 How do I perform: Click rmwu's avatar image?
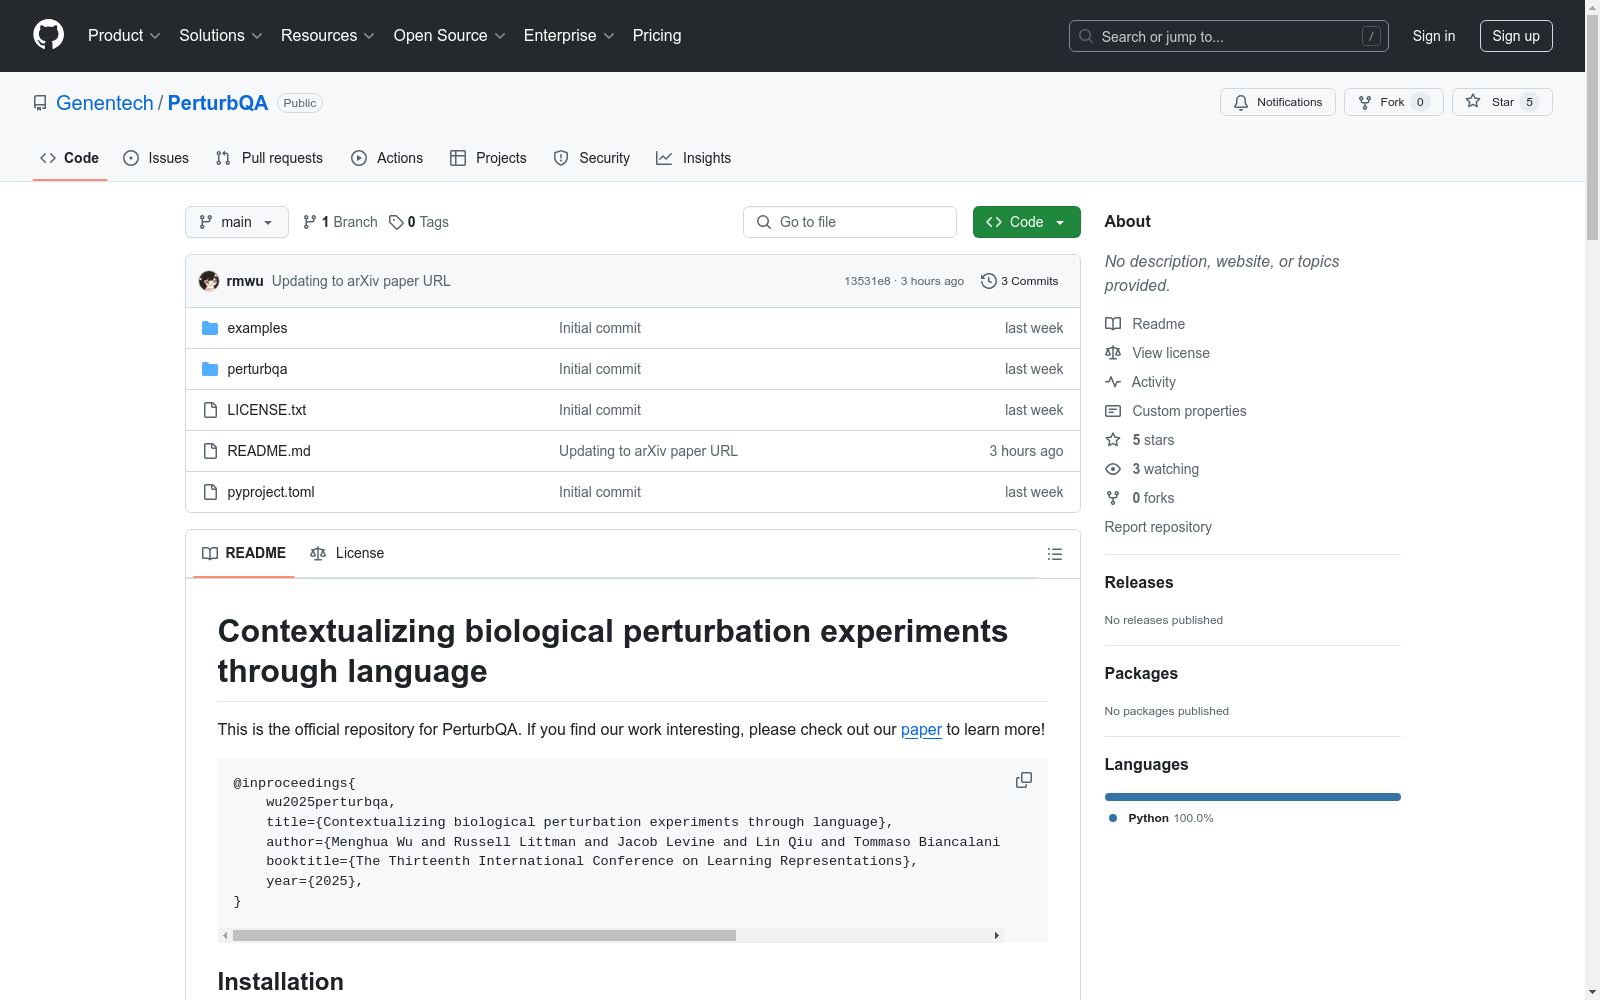(x=209, y=281)
